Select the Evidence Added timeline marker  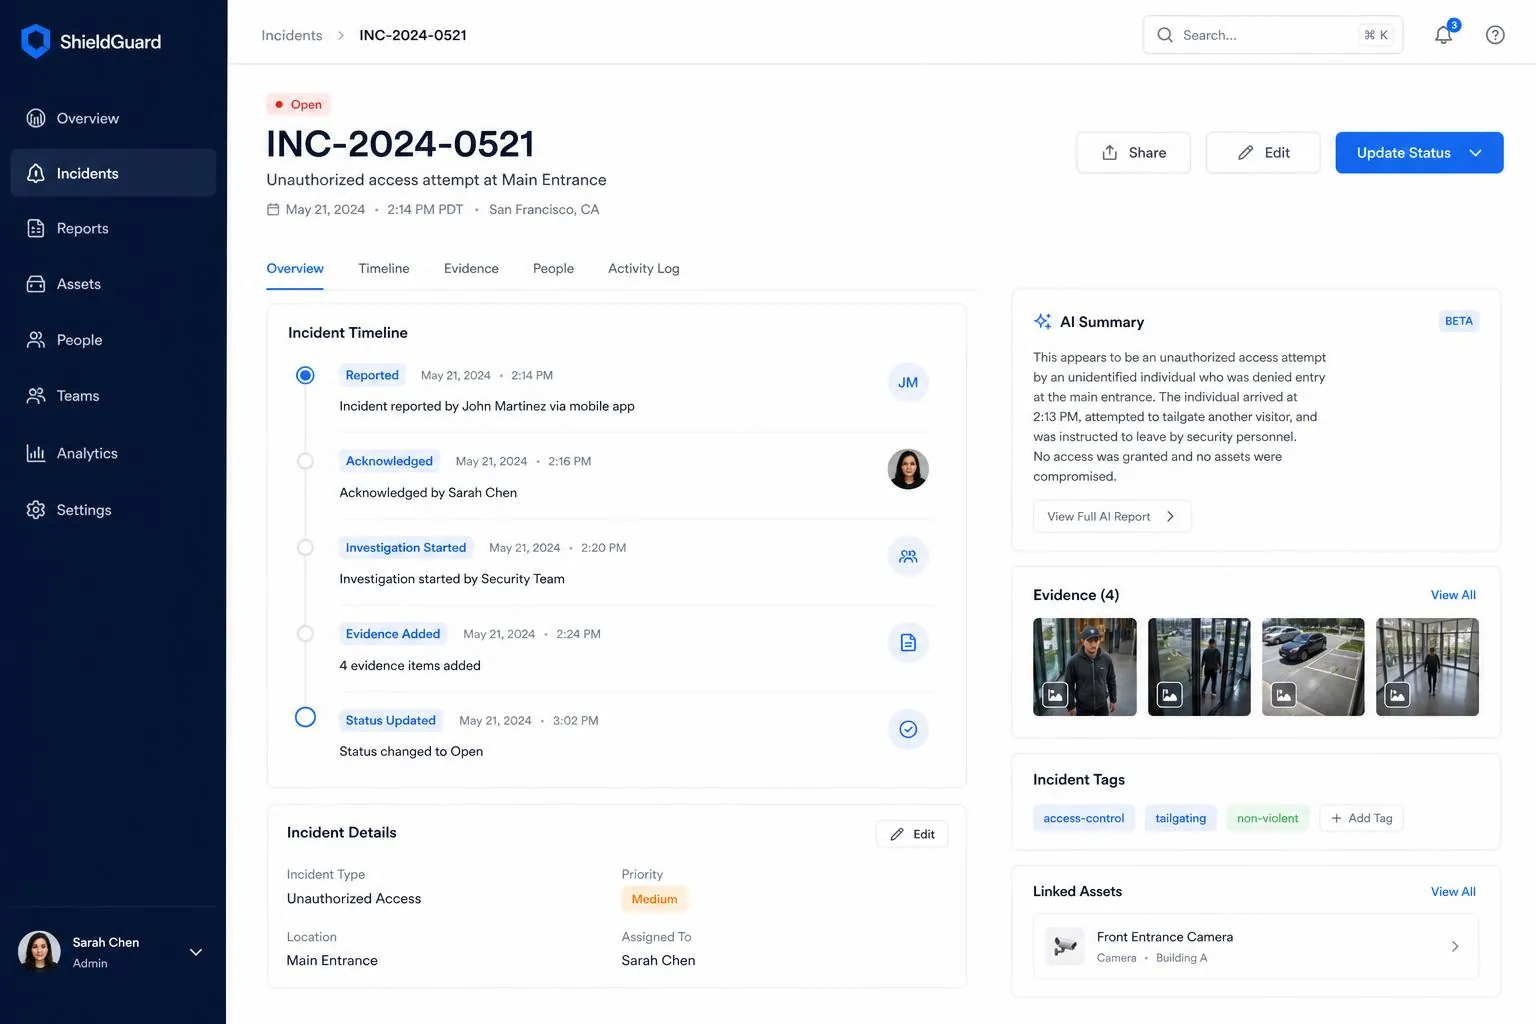point(305,633)
